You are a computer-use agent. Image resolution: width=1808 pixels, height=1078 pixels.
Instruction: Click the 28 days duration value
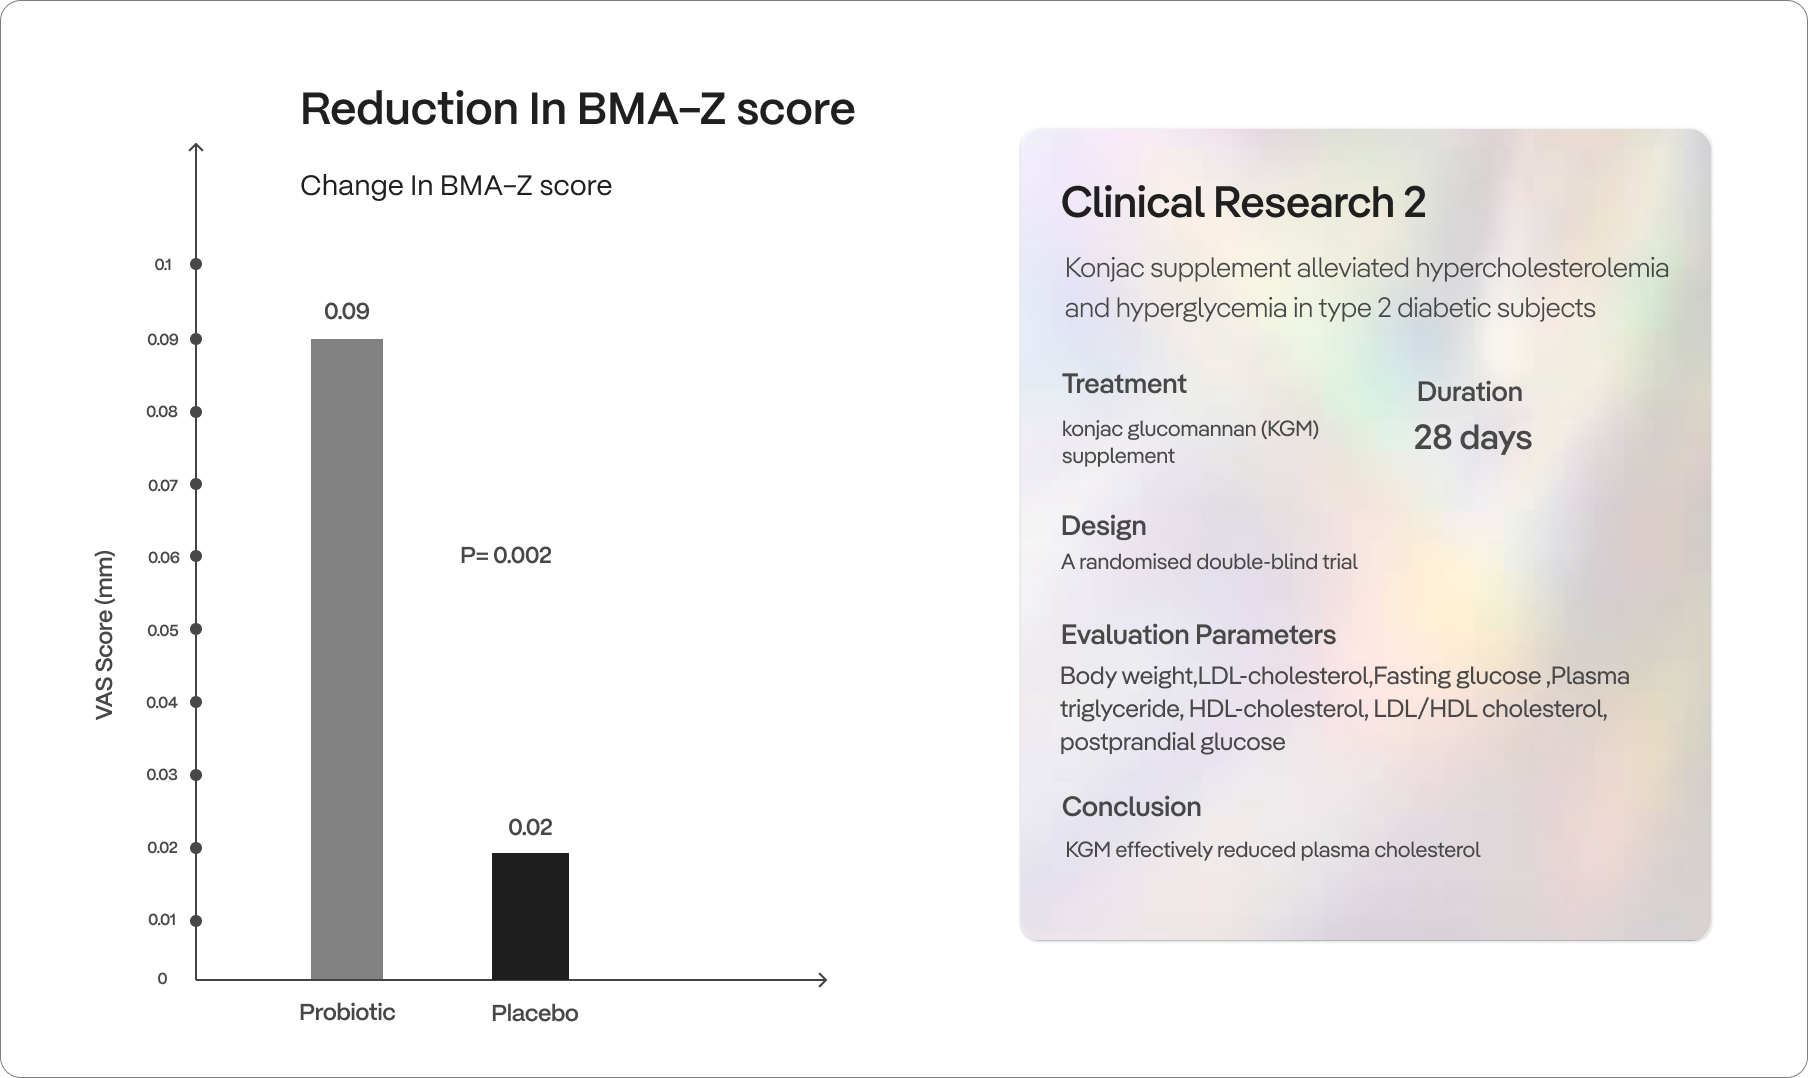(1472, 438)
